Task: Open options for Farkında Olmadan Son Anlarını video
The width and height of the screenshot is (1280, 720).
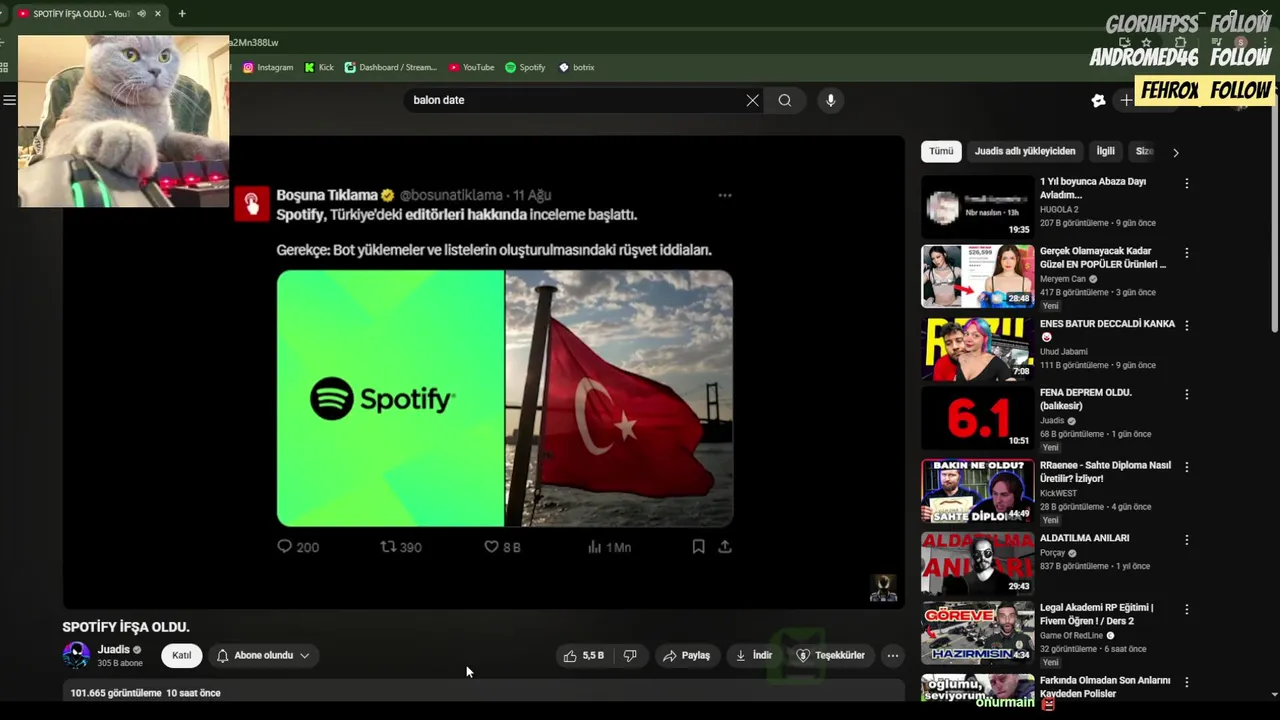Action: (x=1187, y=682)
